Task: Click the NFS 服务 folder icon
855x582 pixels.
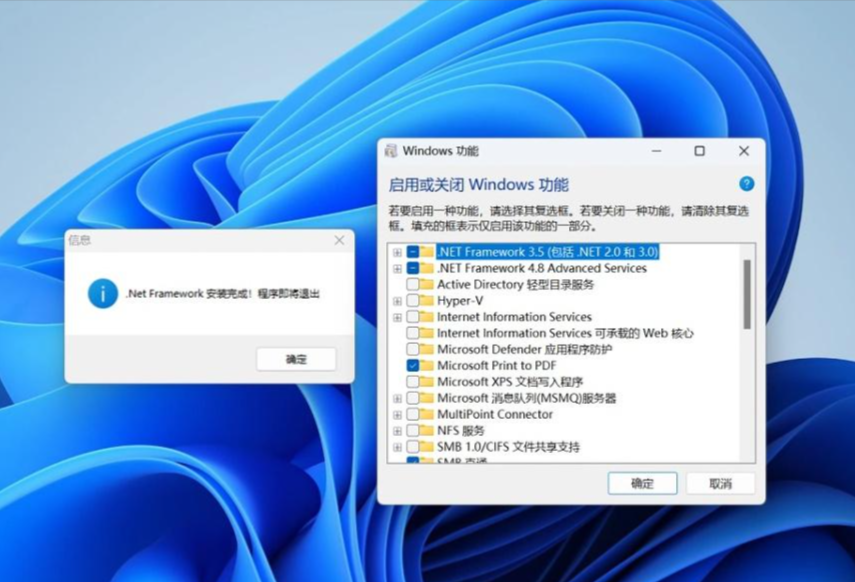Action: click(x=427, y=431)
